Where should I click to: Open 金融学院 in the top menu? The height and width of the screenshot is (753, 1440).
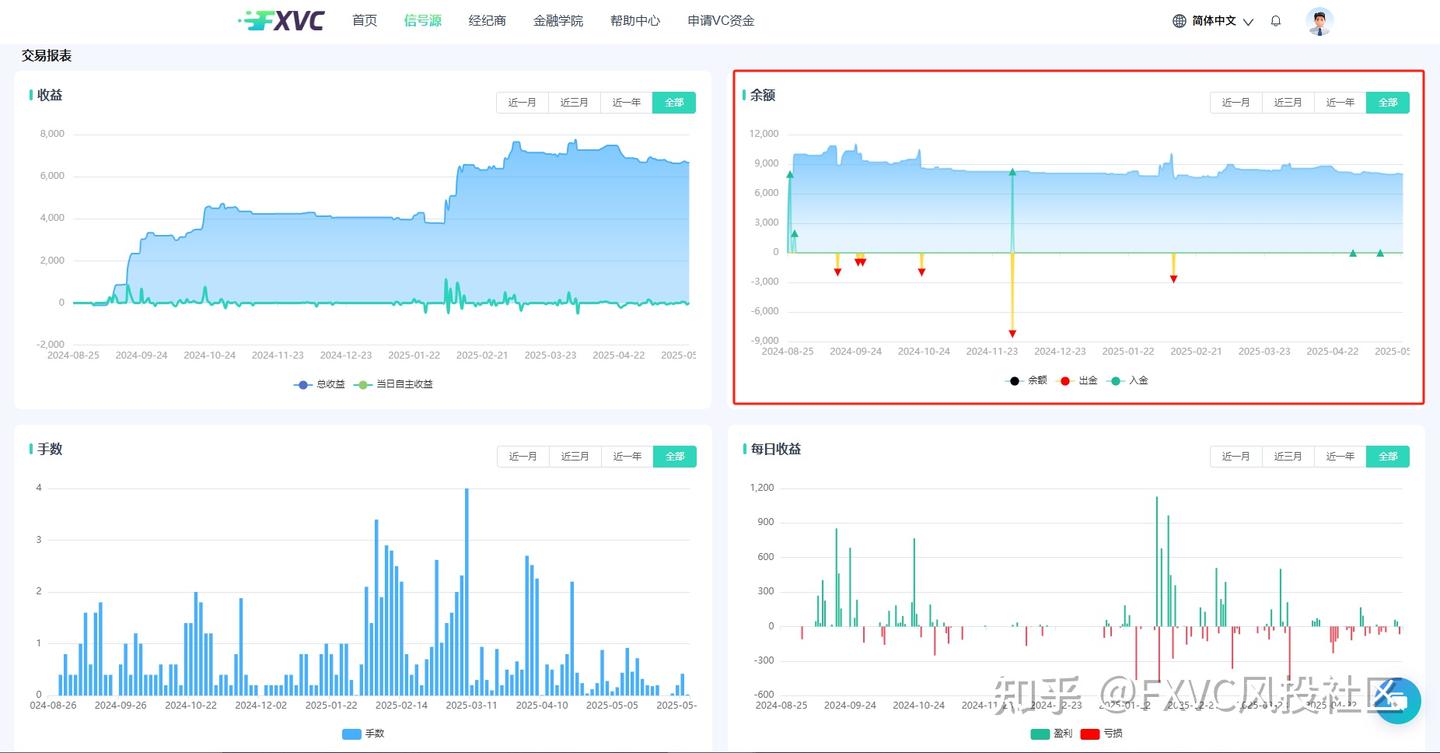[x=557, y=20]
